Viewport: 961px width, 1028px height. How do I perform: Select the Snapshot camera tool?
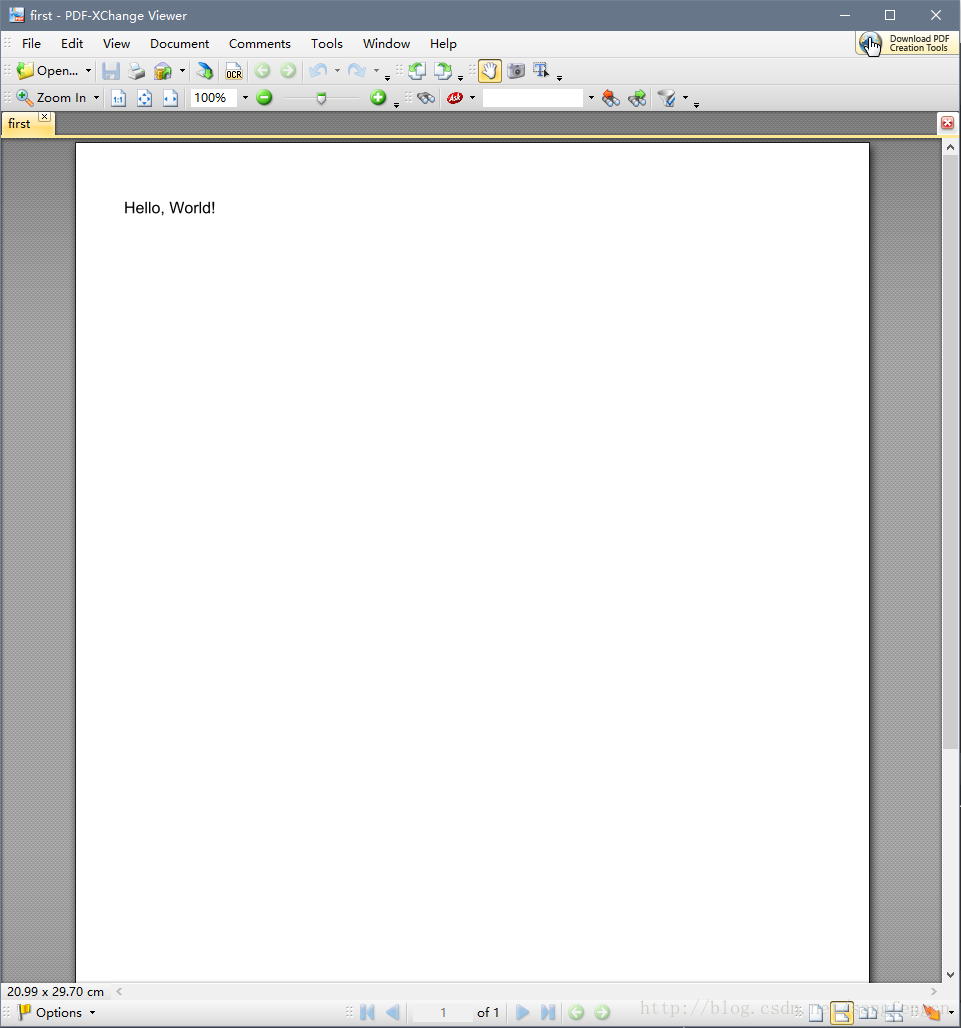tap(517, 71)
